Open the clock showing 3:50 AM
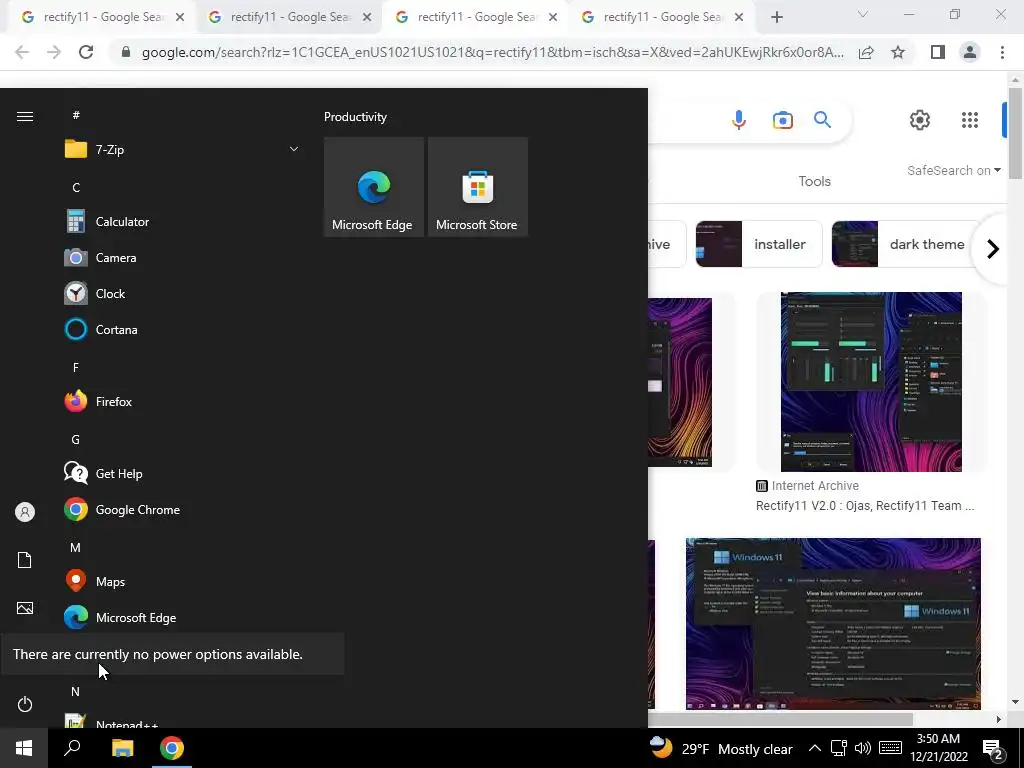 click(x=938, y=748)
